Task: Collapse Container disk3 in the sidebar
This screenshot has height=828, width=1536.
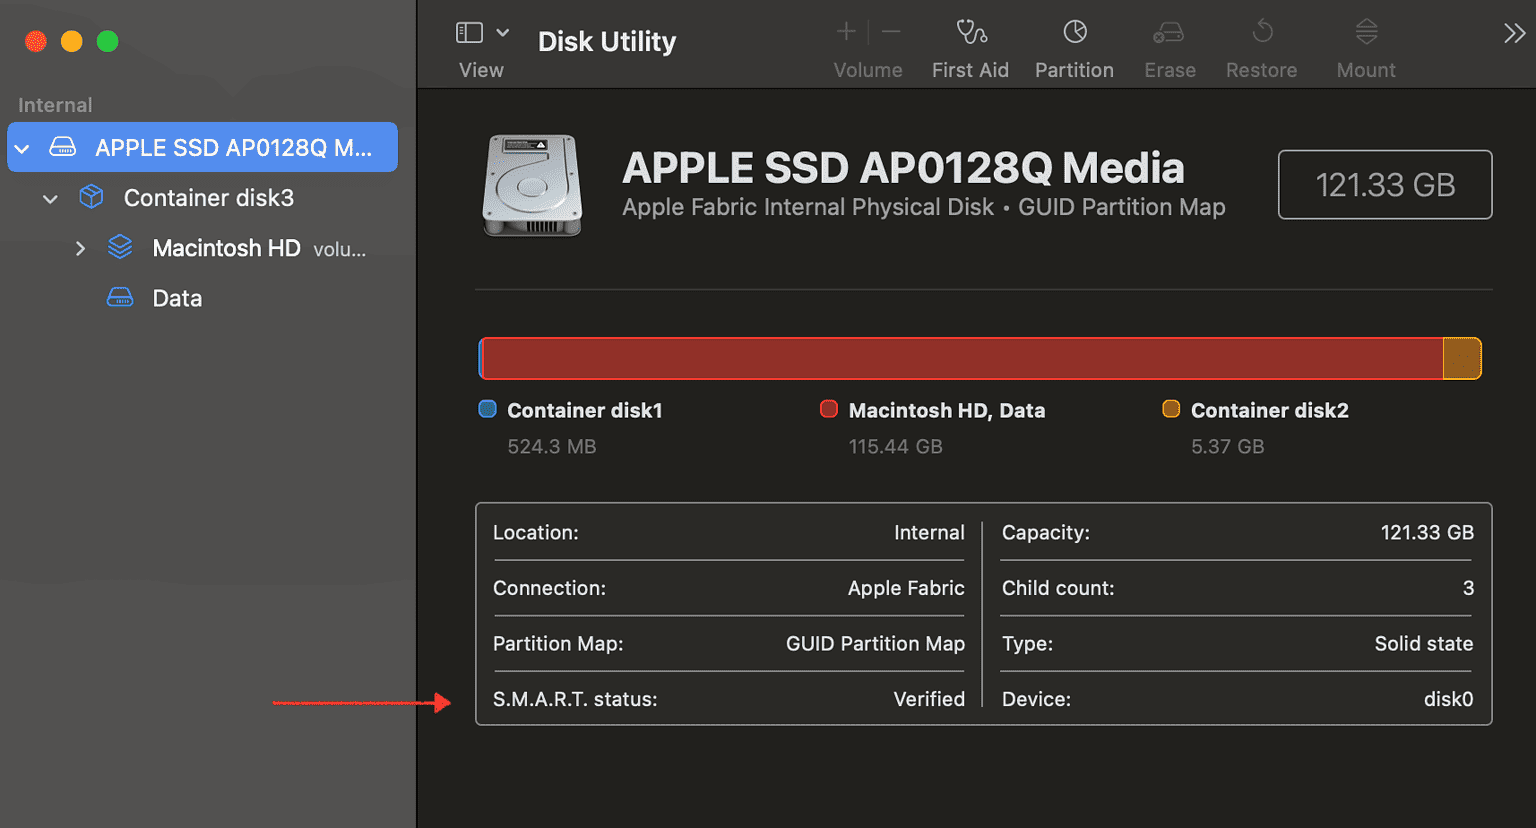Action: click(x=50, y=198)
